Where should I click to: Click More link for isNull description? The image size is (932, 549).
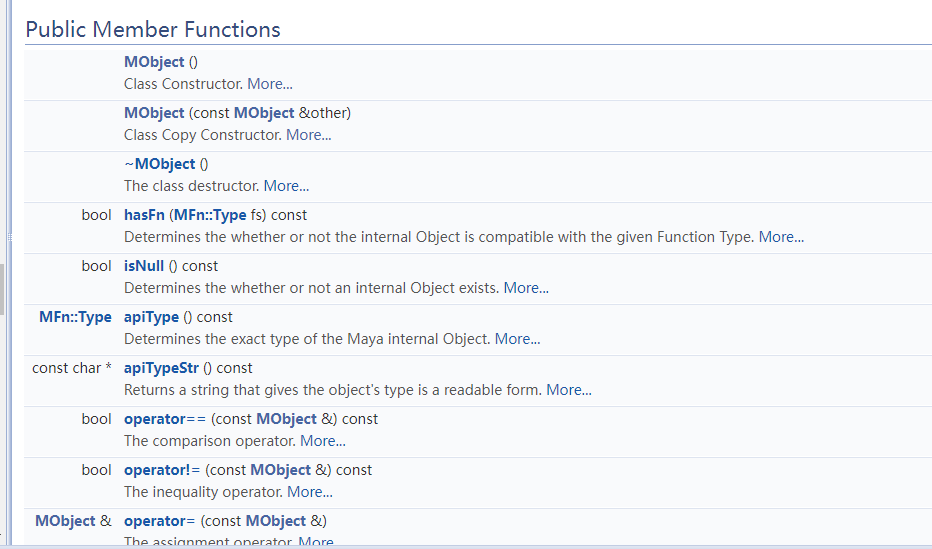tap(526, 288)
